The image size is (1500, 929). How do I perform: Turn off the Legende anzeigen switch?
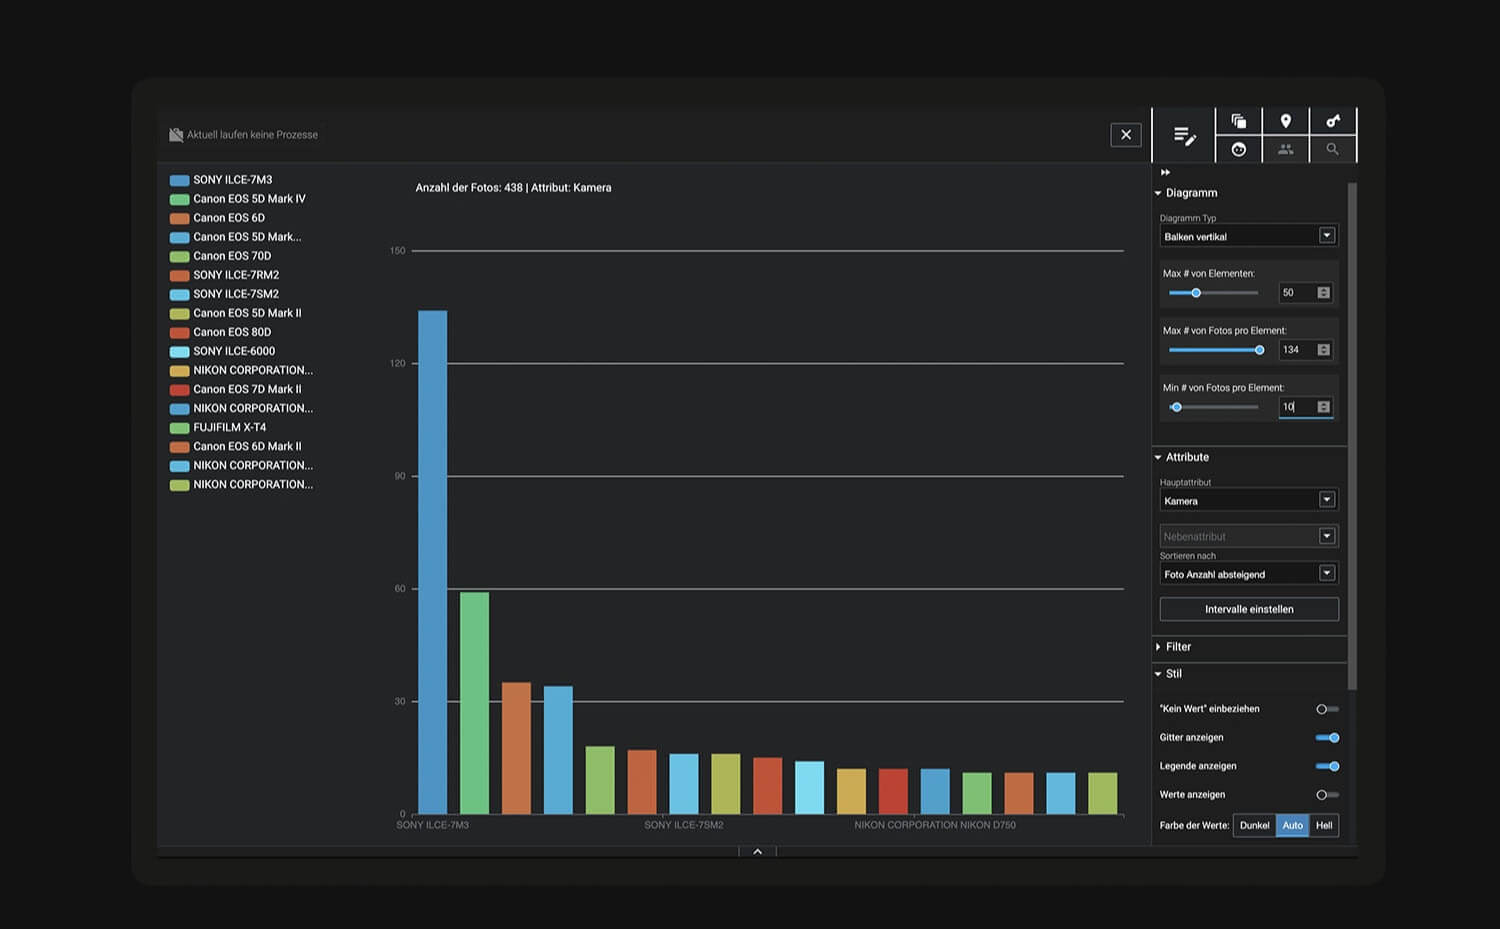click(1327, 766)
